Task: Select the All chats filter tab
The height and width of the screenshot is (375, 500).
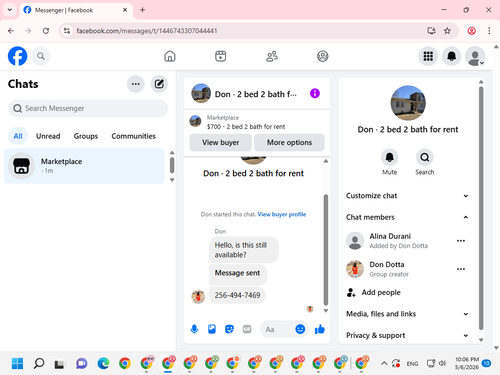Action: point(18,136)
